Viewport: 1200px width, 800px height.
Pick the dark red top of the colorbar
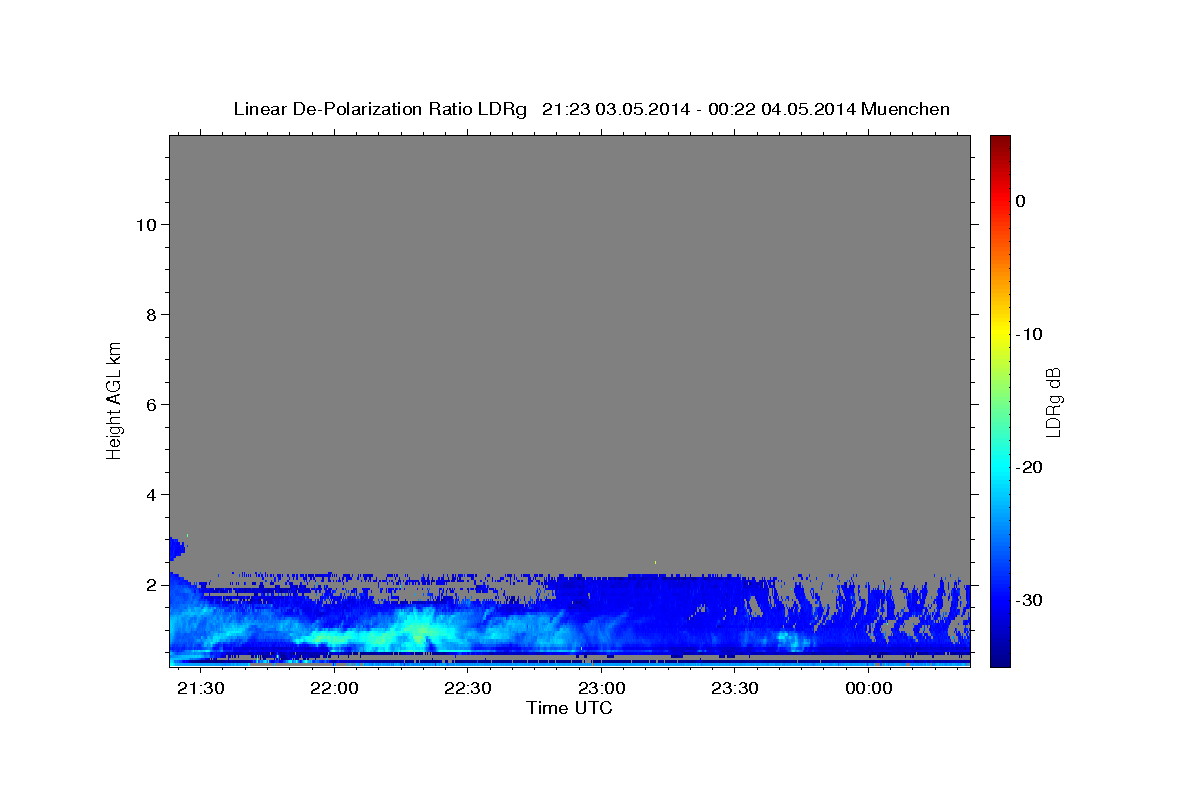(1000, 141)
